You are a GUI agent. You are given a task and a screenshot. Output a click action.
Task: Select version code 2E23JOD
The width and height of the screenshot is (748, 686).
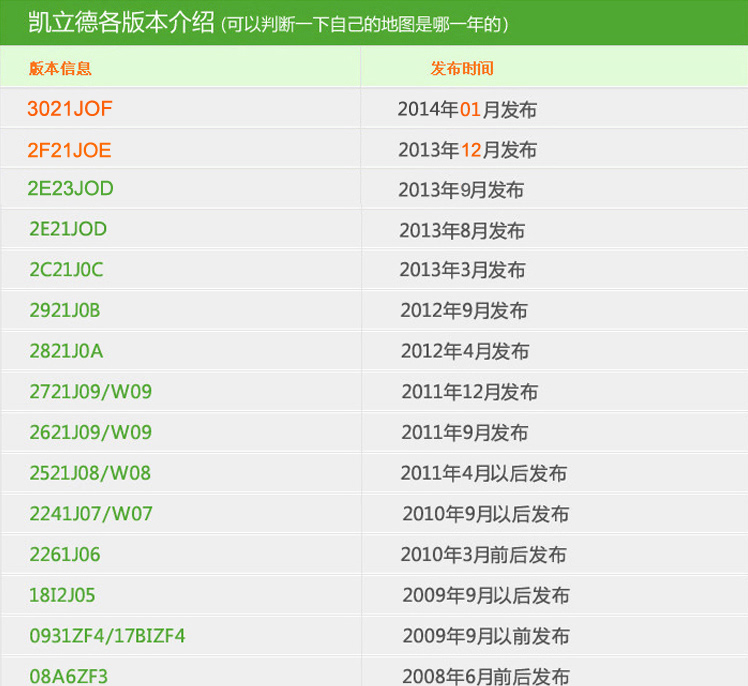click(70, 188)
